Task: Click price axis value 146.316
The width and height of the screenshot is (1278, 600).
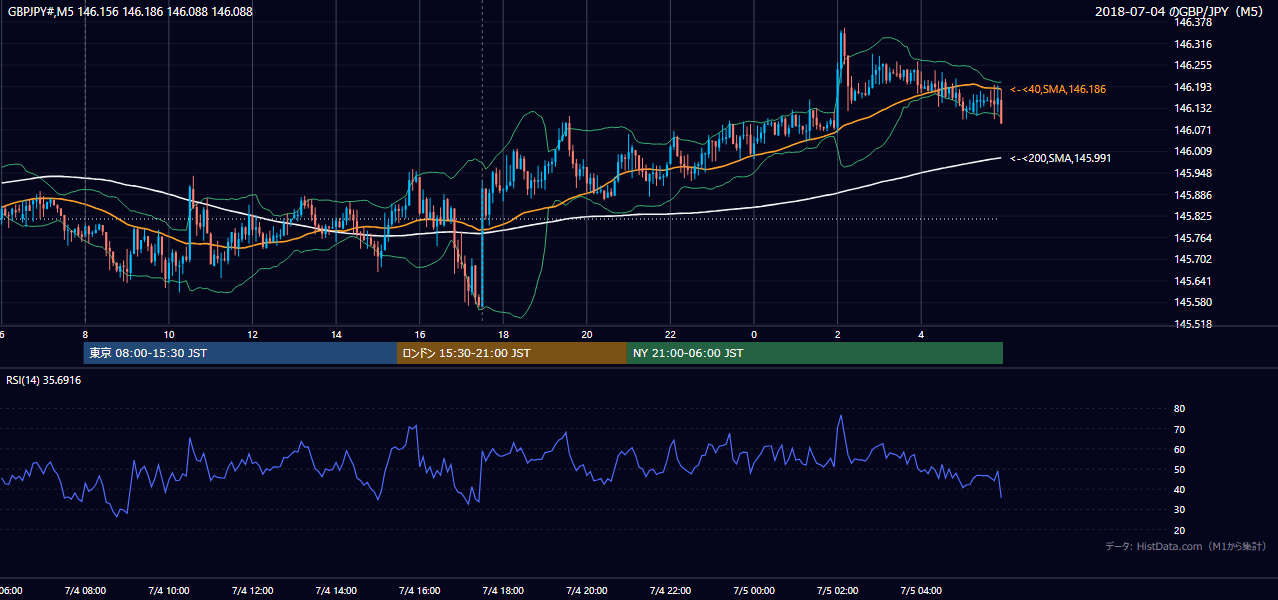Action: [x=1193, y=44]
